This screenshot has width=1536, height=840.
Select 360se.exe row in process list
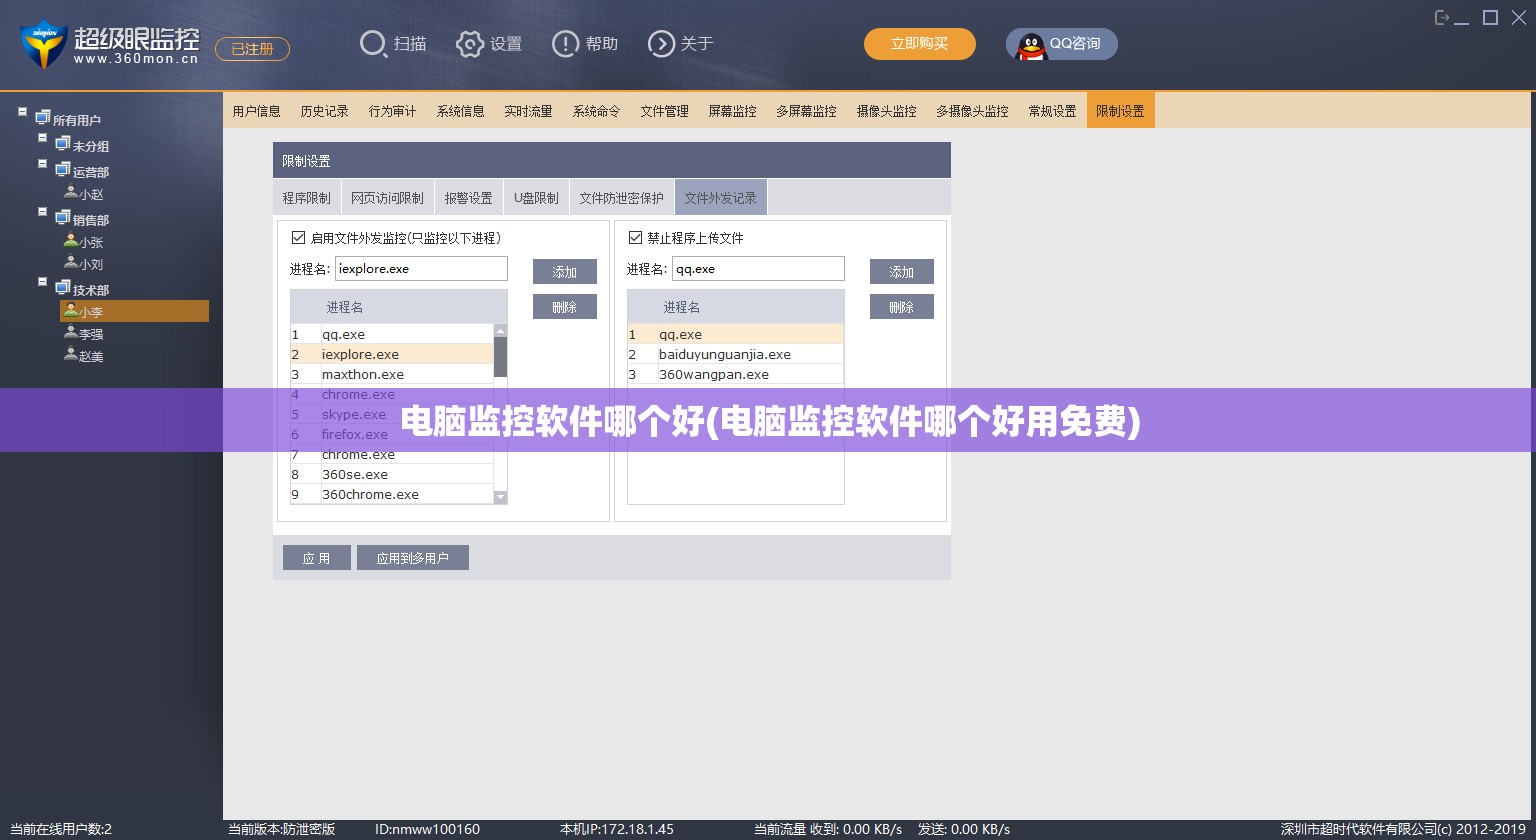pyautogui.click(x=392, y=474)
